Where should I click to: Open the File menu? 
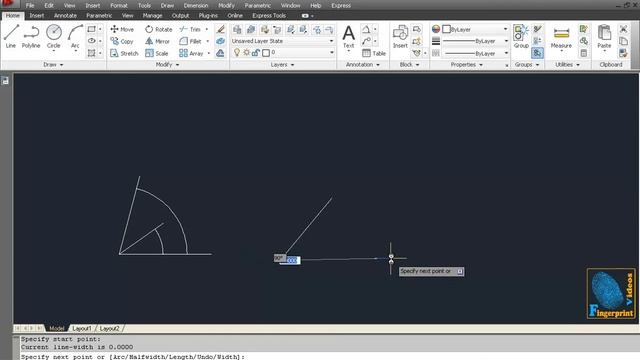coord(30,6)
